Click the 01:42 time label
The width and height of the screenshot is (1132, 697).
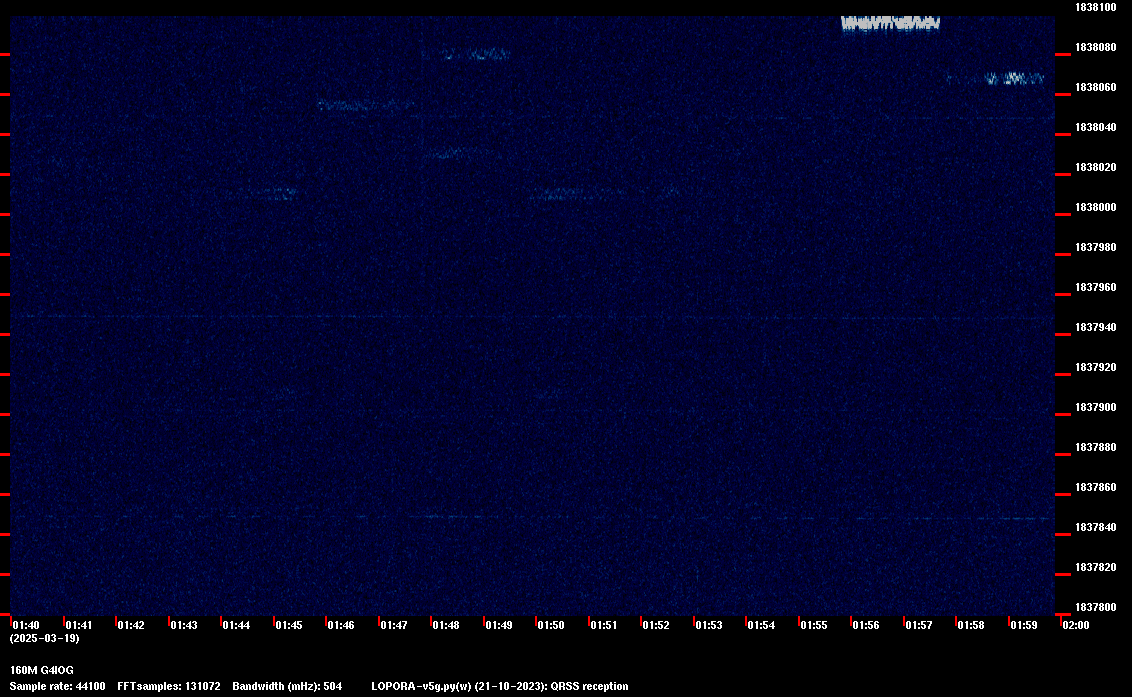click(131, 625)
